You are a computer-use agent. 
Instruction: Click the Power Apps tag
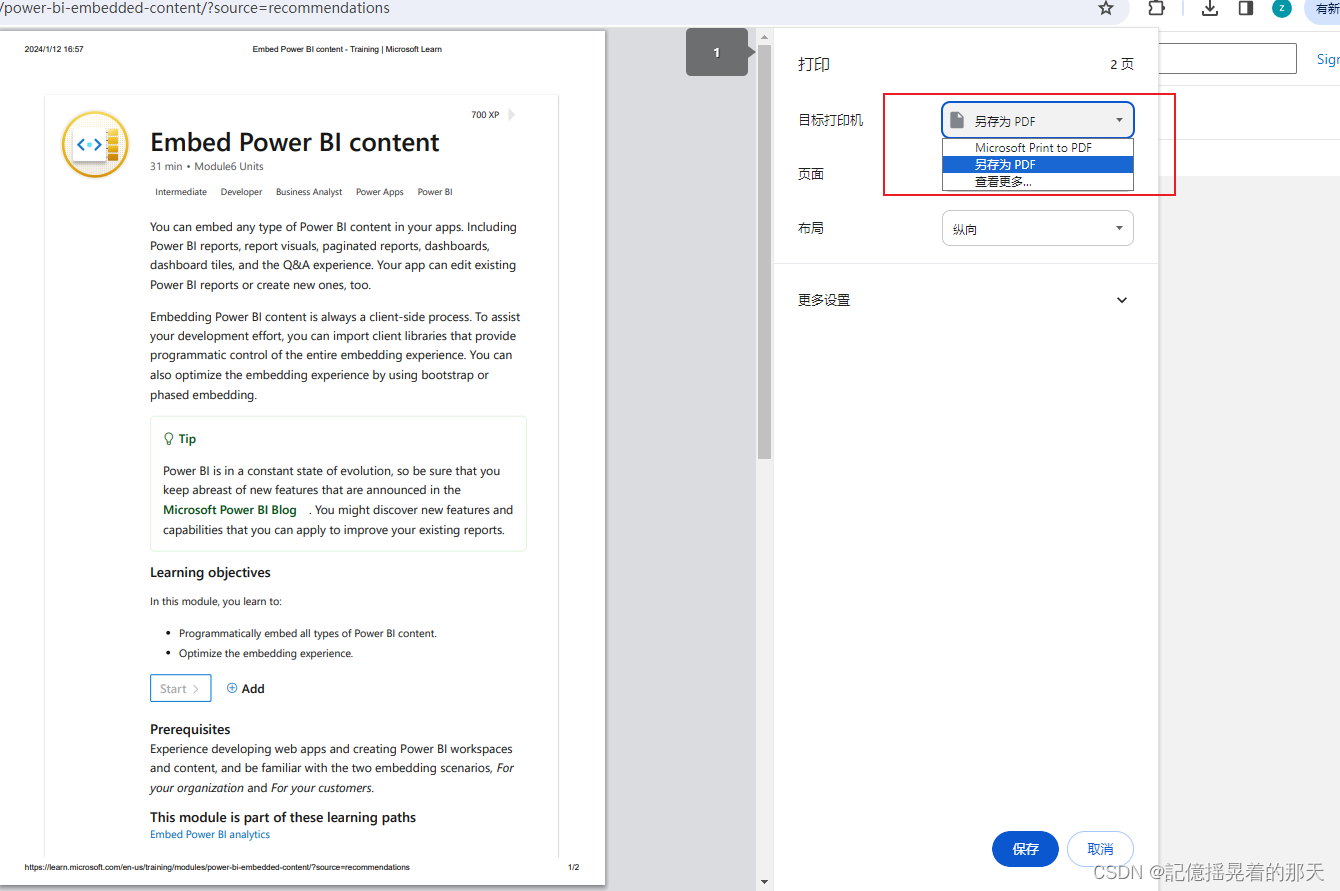[x=380, y=192]
